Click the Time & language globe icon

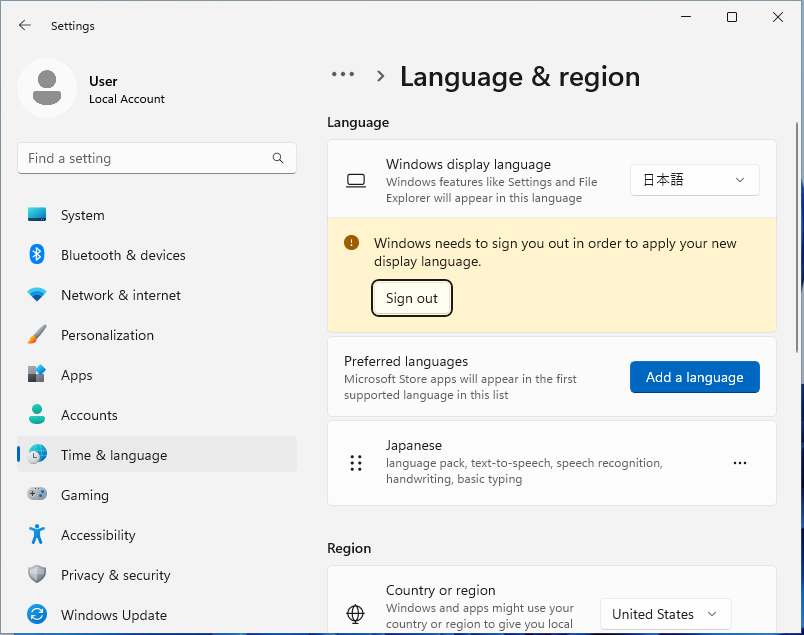click(37, 454)
